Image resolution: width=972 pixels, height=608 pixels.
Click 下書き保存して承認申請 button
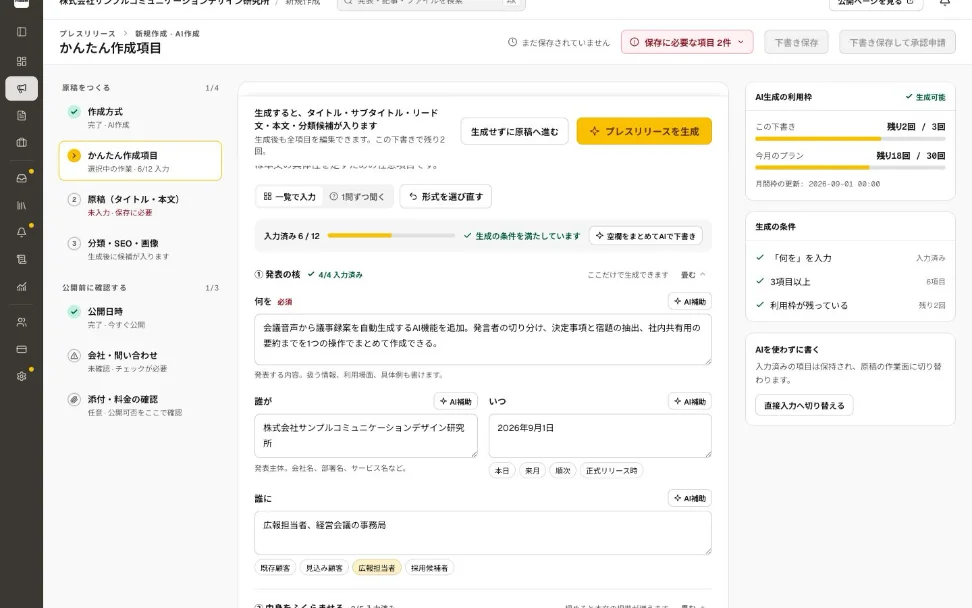pyautogui.click(x=897, y=42)
